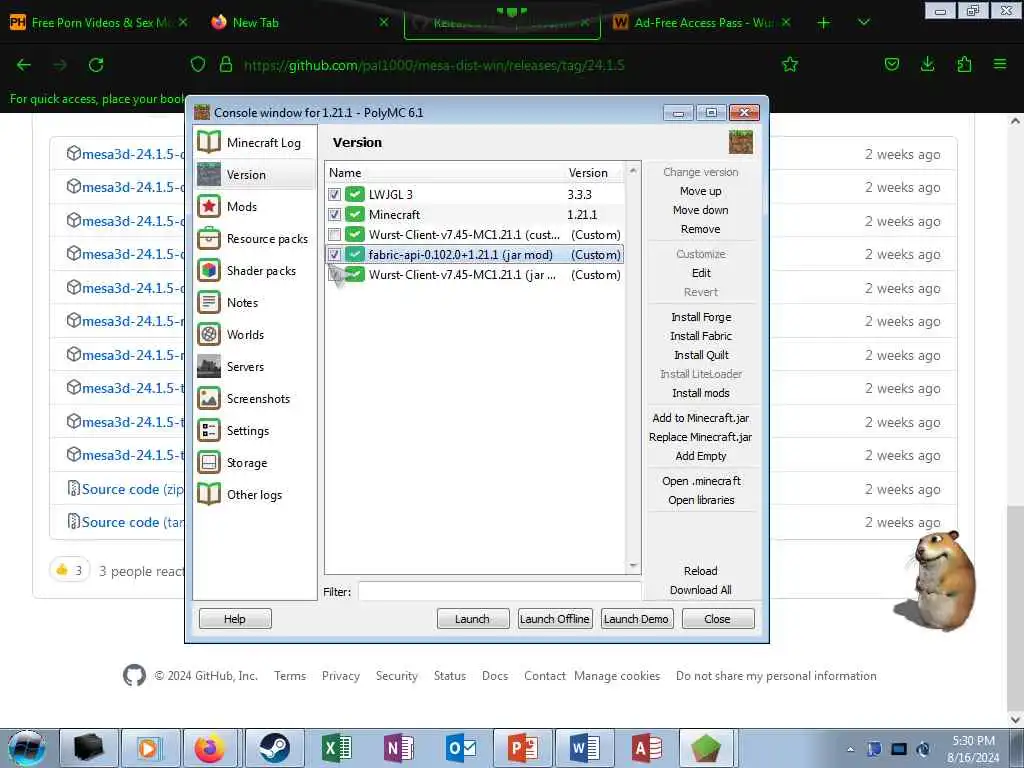Image resolution: width=1024 pixels, height=768 pixels.
Task: Open the Minecraft Log page
Action: (255, 142)
